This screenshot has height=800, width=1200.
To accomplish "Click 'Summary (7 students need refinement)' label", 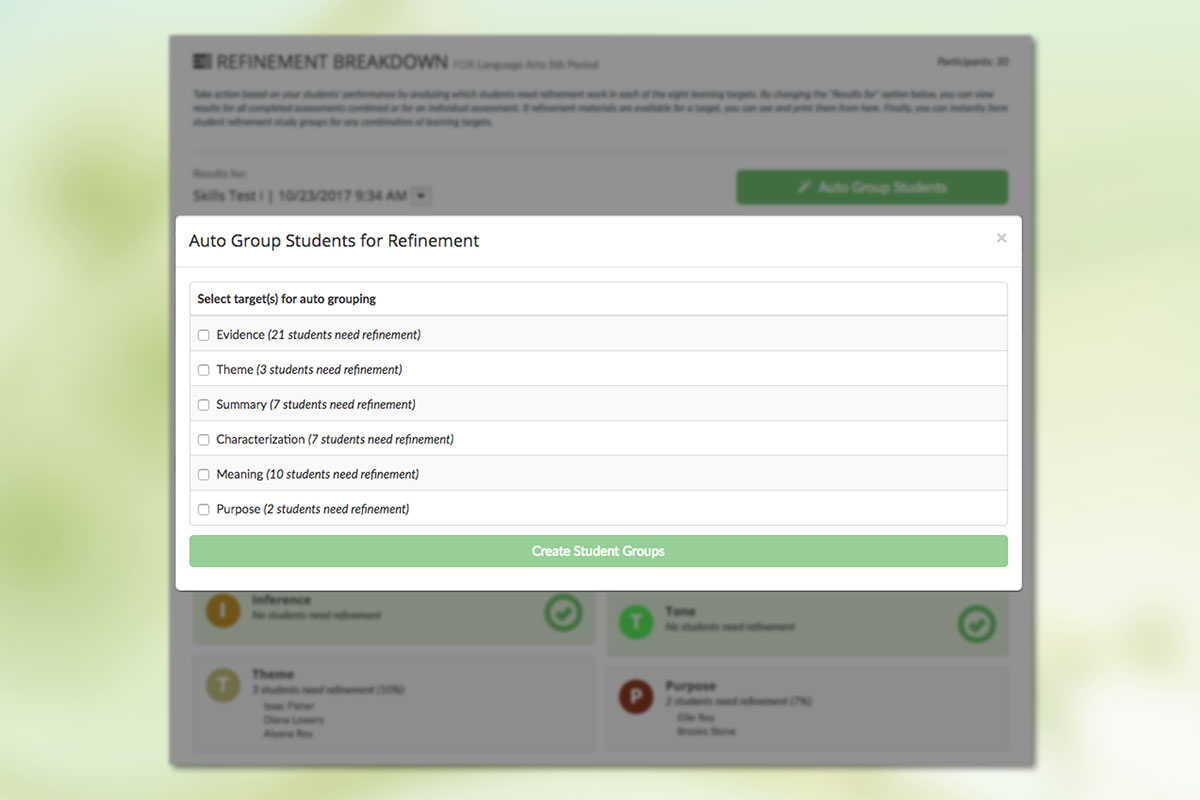I will 316,405.
